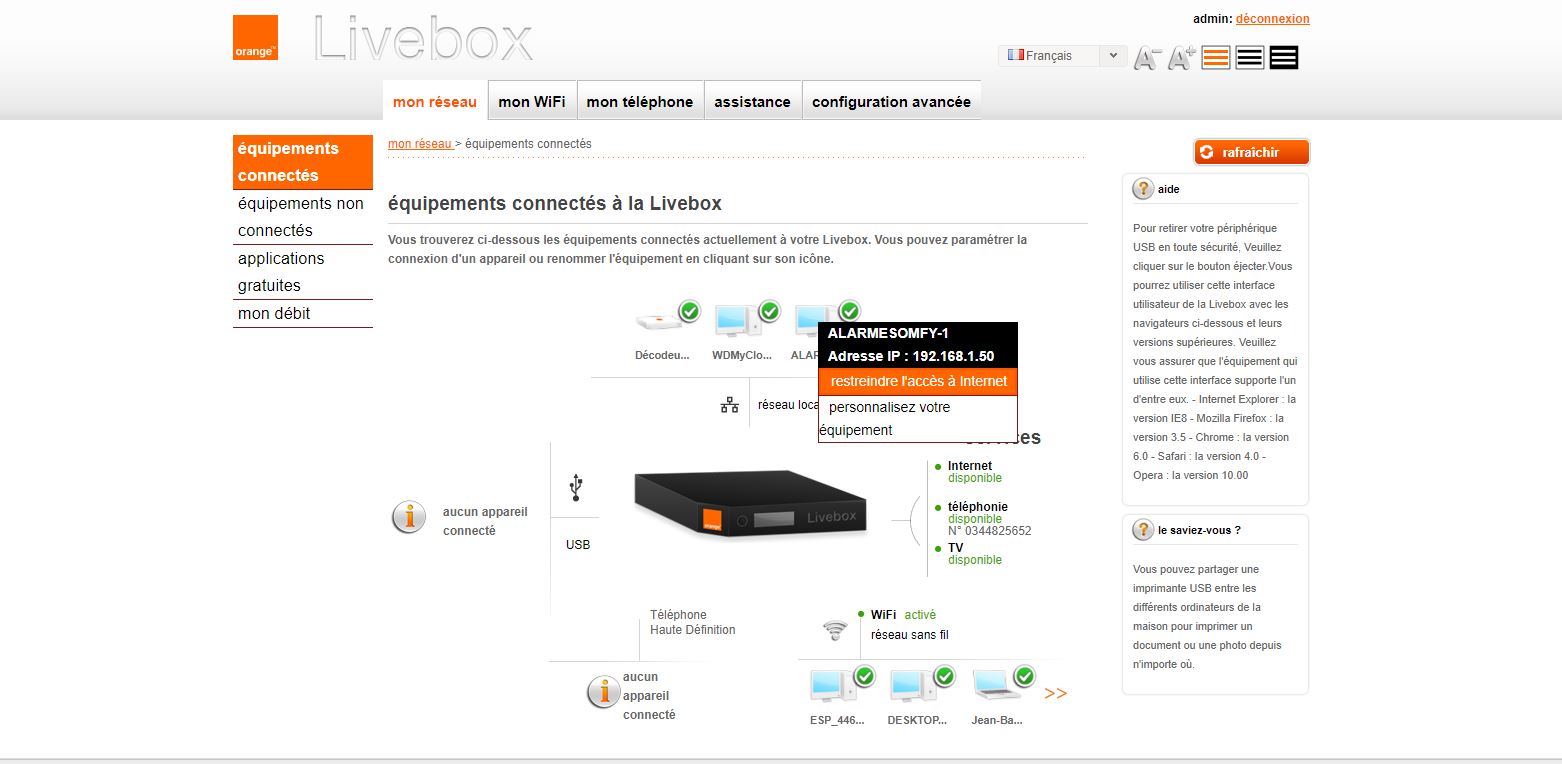This screenshot has height=764, width=1562.
Task: Show more WiFi devices with >> arrows
Action: click(x=1056, y=693)
